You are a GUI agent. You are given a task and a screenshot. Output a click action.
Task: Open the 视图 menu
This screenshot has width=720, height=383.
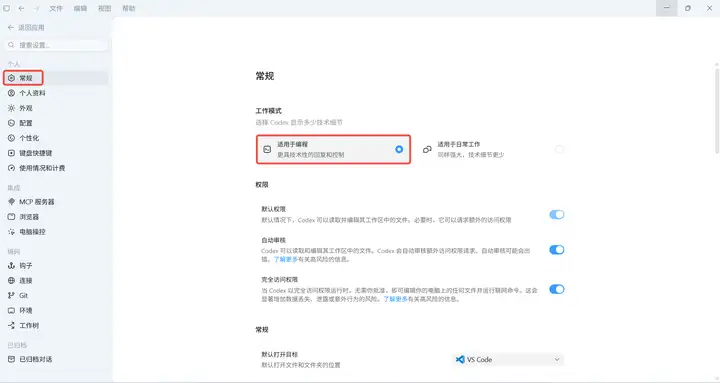[105, 8]
